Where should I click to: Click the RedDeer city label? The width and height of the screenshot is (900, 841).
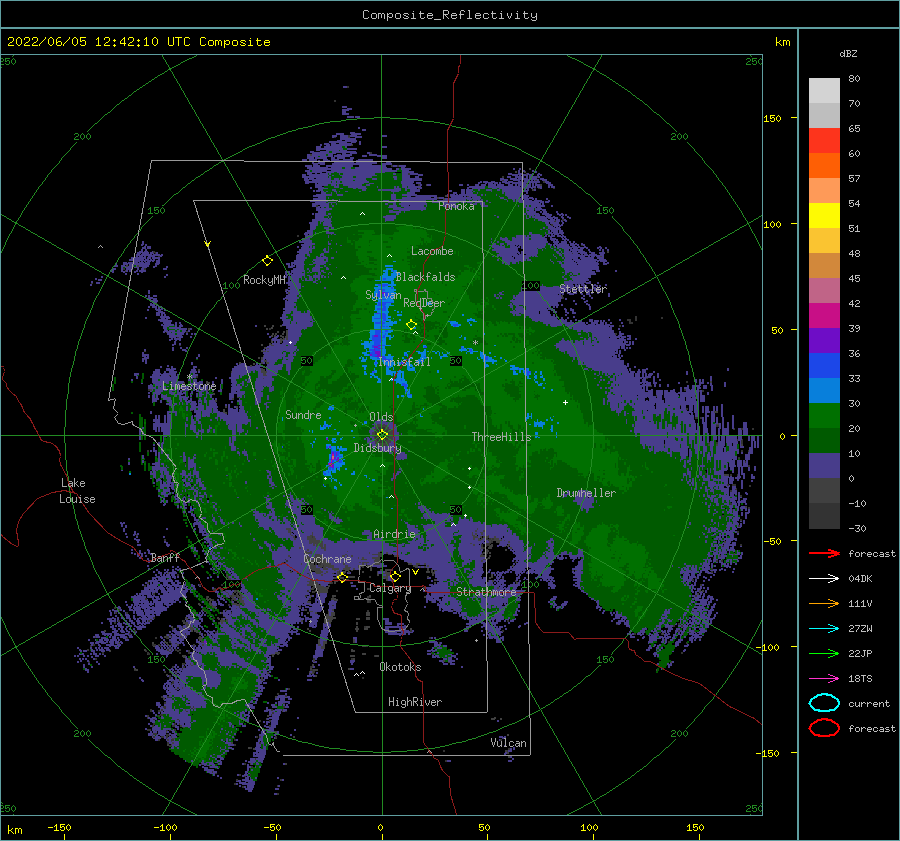tap(424, 303)
